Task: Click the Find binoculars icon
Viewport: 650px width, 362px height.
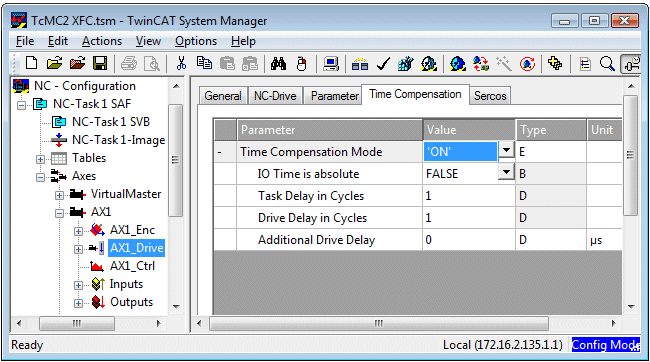Action: click(278, 63)
